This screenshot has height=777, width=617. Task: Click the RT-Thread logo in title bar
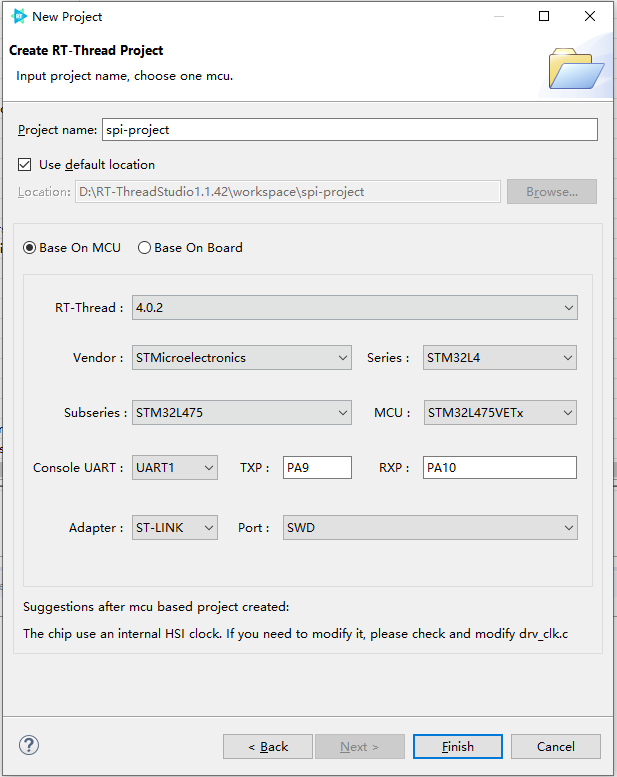coord(19,16)
